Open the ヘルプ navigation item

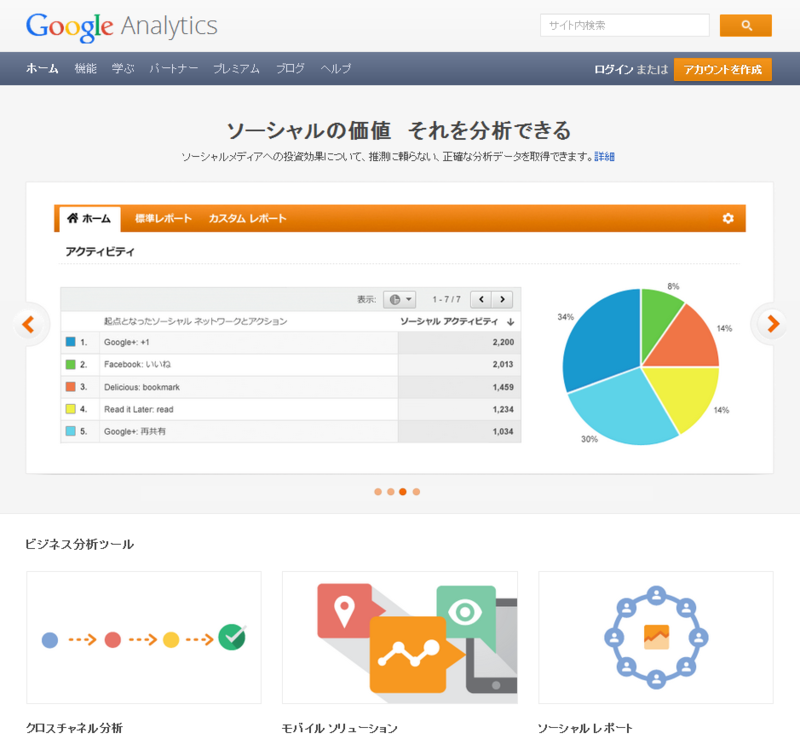[x=336, y=68]
